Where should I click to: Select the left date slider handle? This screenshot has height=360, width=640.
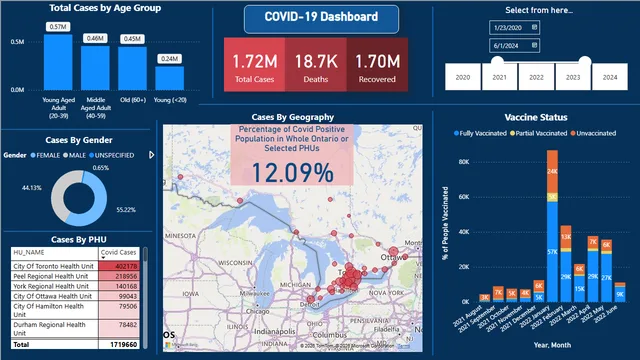click(497, 62)
